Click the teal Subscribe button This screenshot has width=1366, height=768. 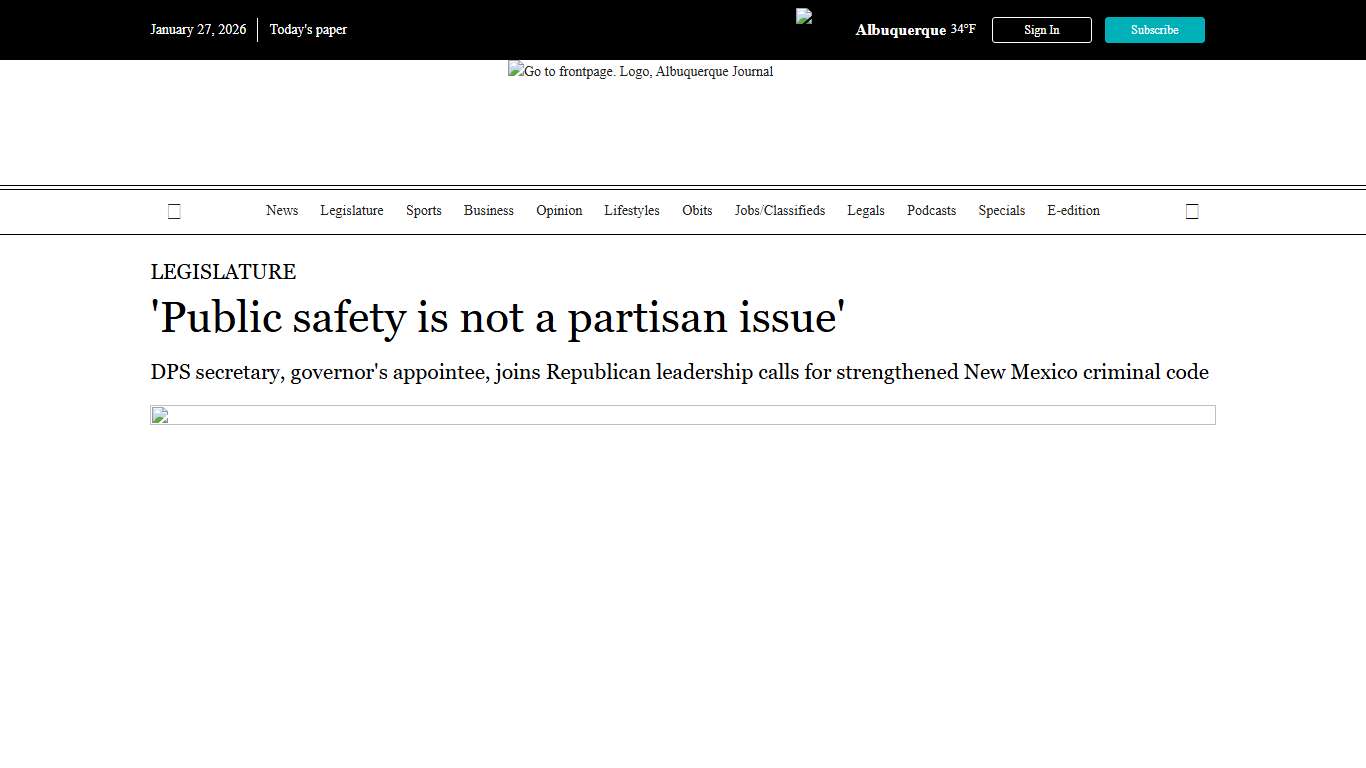[x=1154, y=30]
